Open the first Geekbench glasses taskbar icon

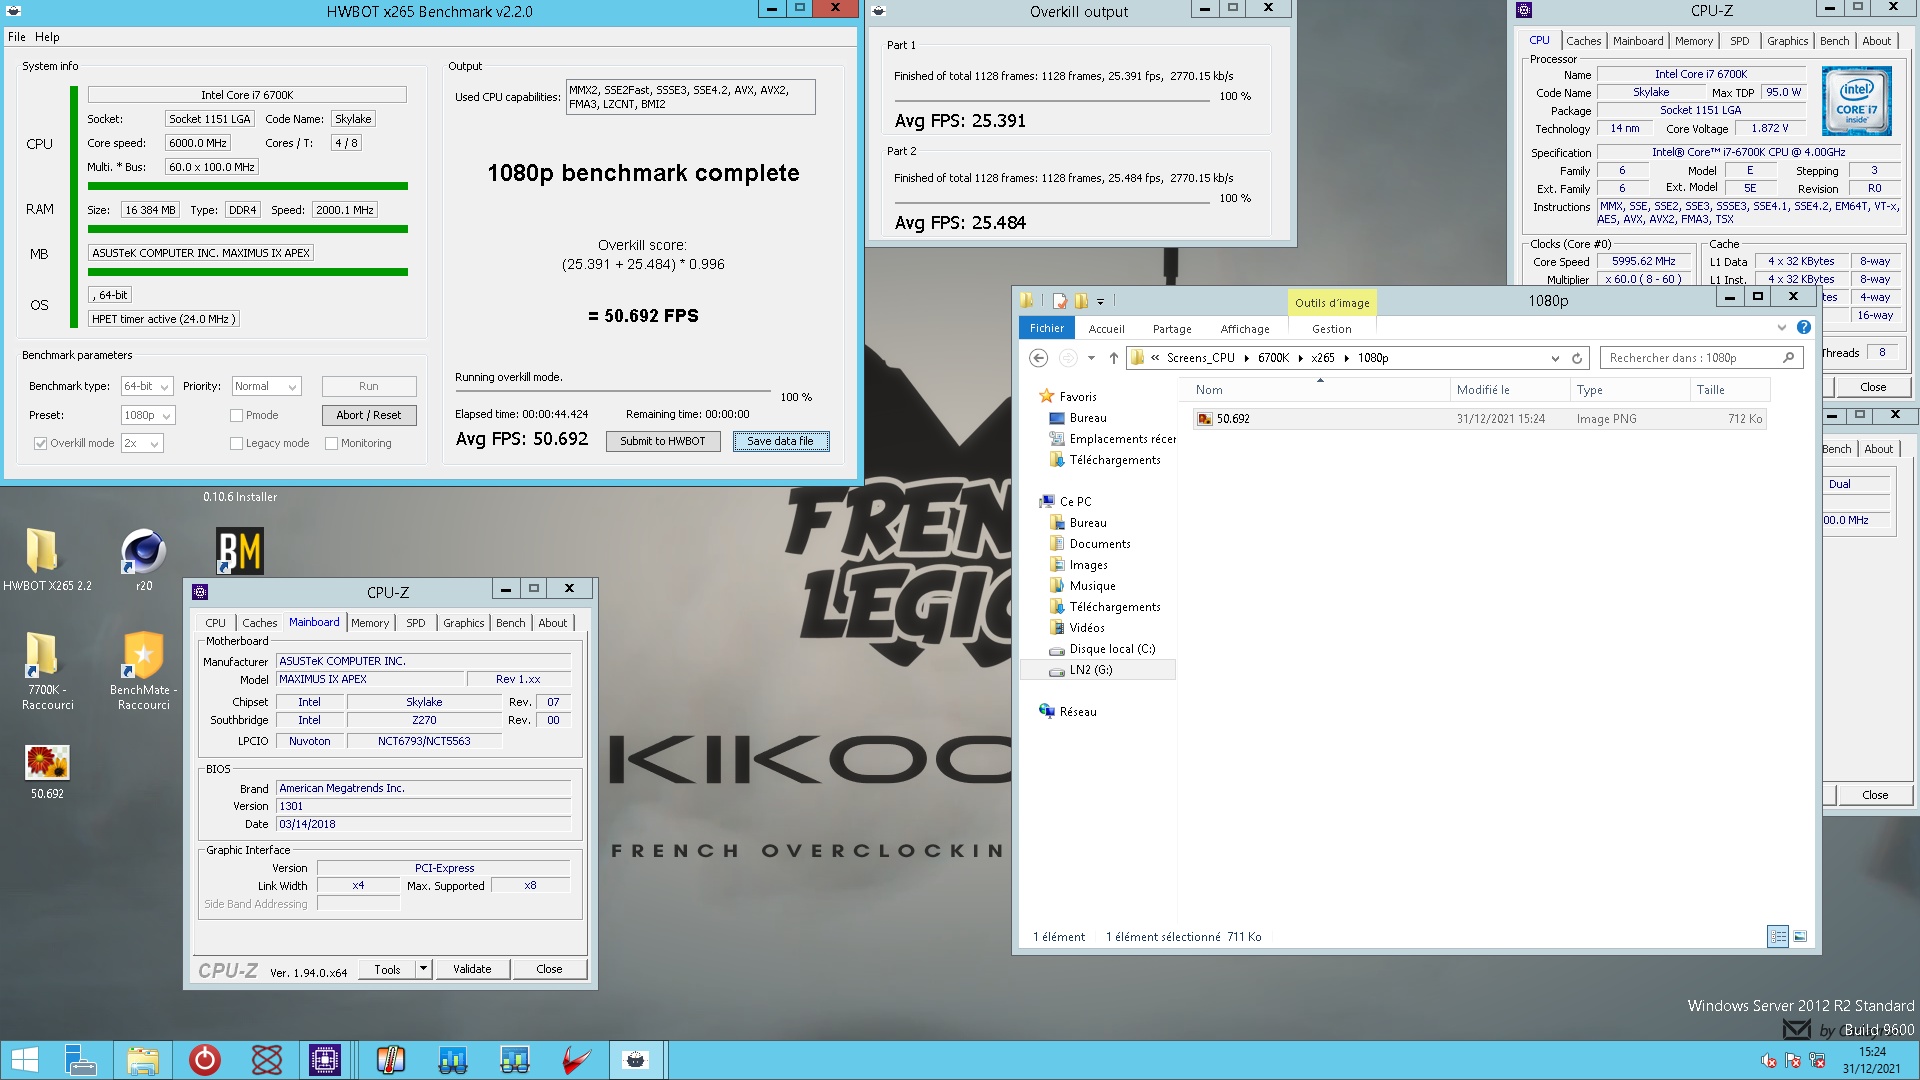click(x=453, y=1060)
